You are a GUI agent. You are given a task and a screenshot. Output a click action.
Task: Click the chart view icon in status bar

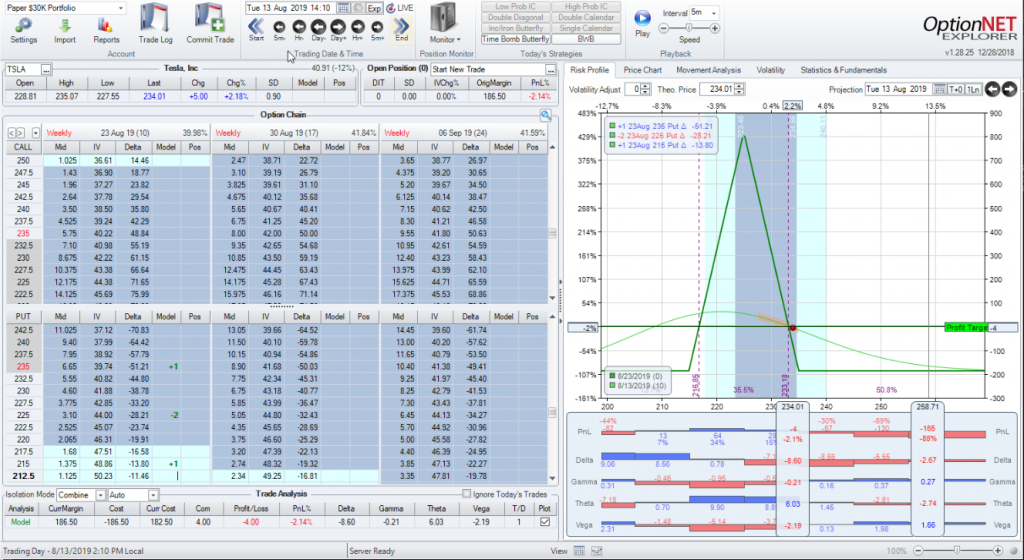(x=596, y=551)
